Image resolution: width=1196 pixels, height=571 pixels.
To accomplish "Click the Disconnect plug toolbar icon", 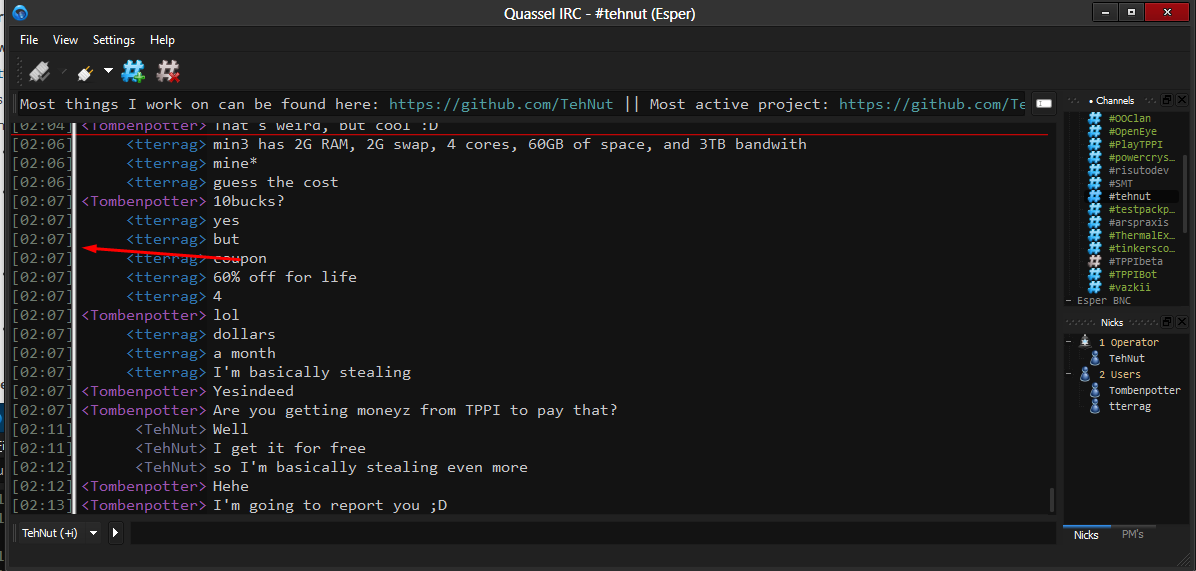I will click(x=84, y=72).
